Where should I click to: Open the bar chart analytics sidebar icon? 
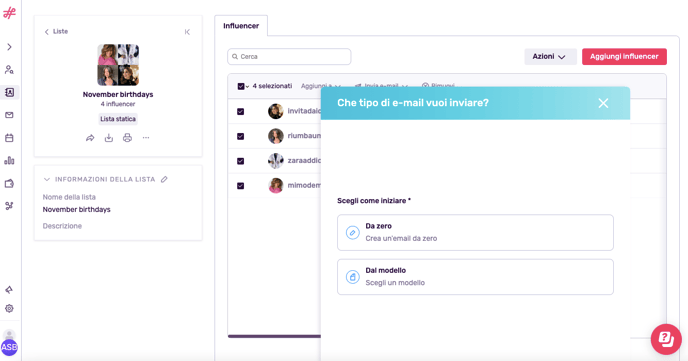(x=9, y=161)
